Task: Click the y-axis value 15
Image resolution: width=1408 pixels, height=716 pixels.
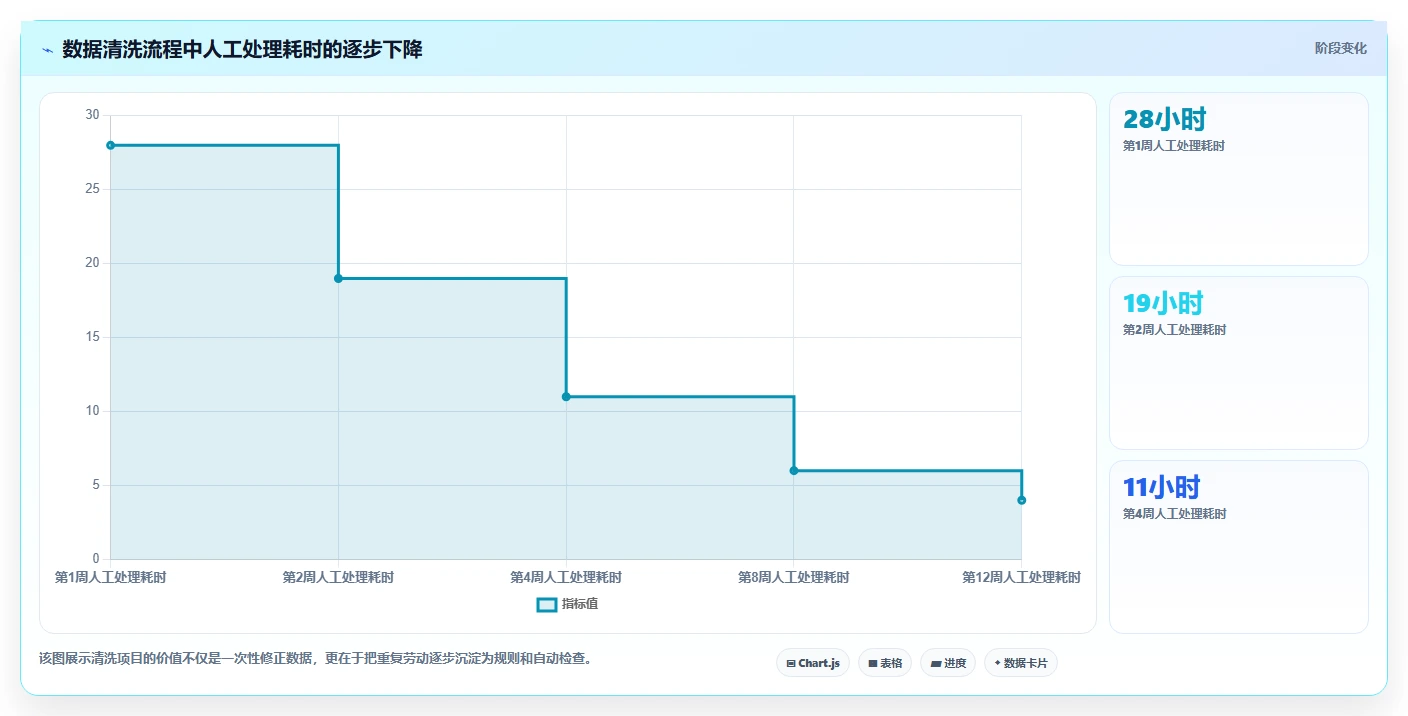Action: [93, 337]
